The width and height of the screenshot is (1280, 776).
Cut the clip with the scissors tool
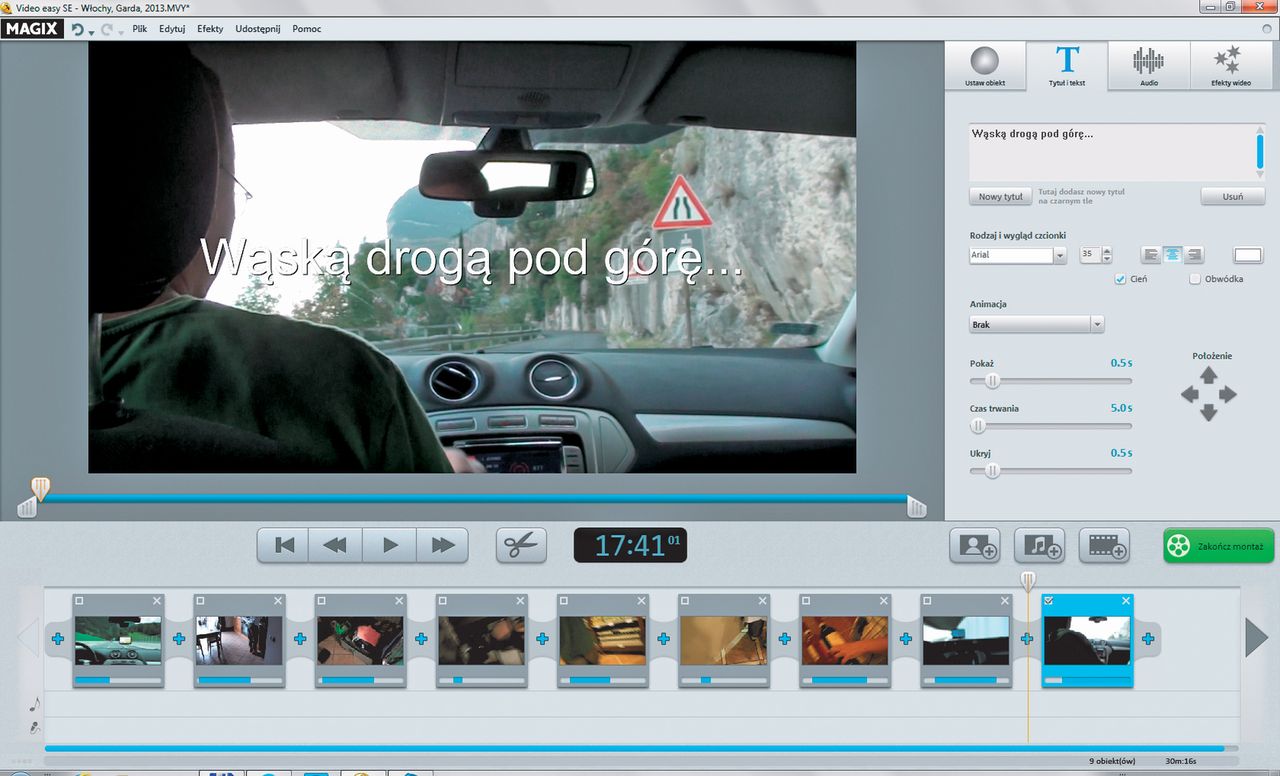coord(522,545)
